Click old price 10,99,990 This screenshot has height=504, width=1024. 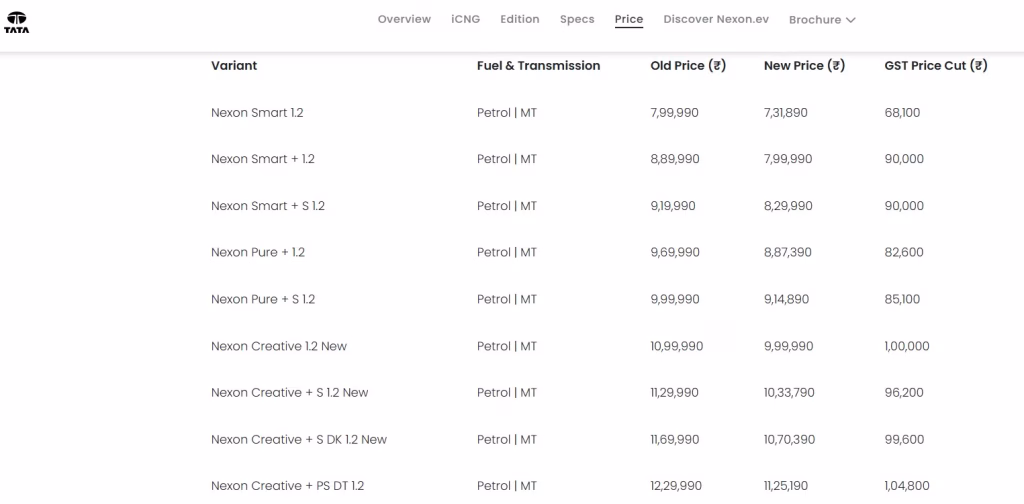677,346
